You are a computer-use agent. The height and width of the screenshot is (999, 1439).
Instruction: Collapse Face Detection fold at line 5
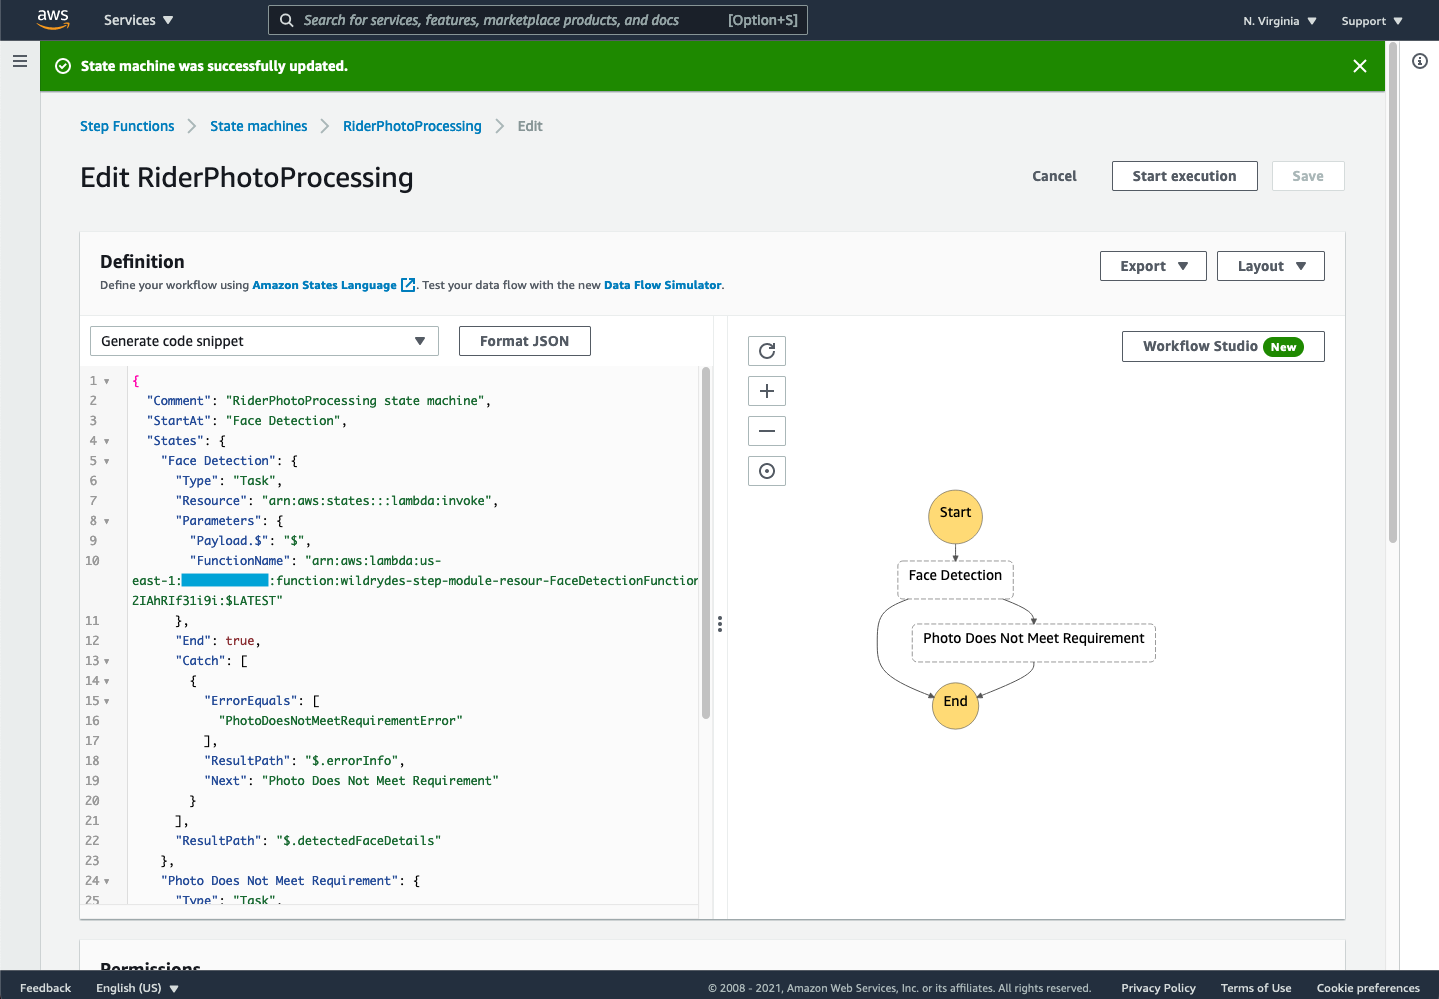coord(106,461)
